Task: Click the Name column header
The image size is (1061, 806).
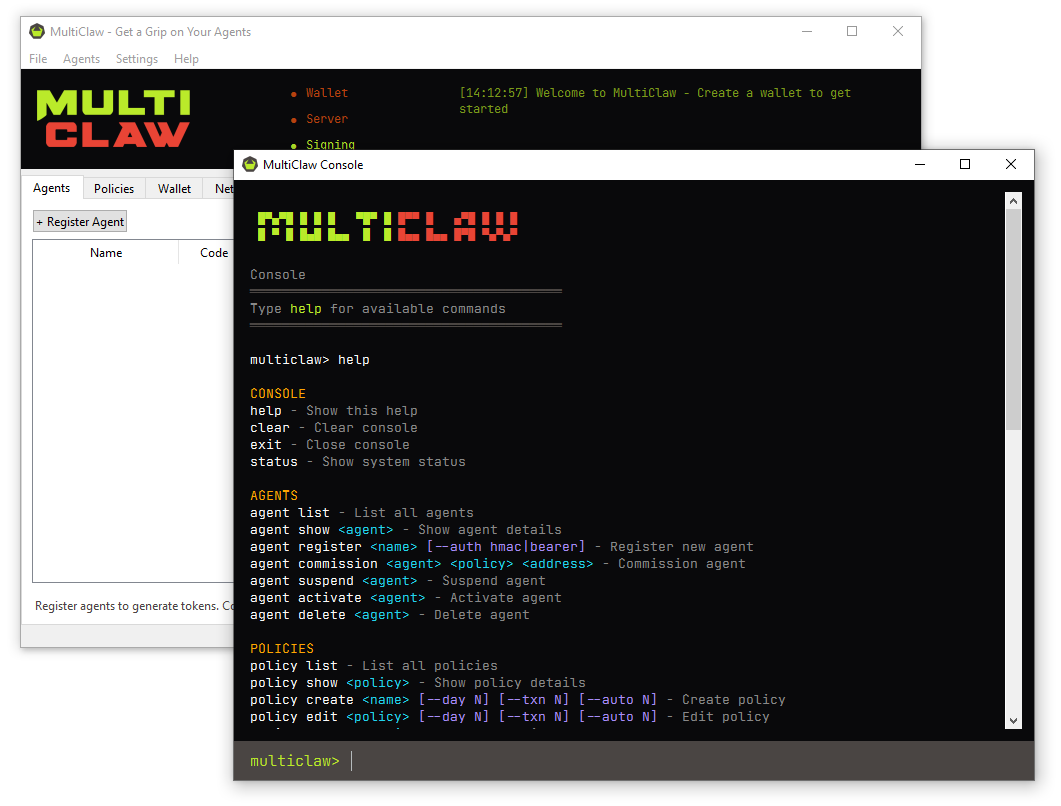Action: [x=105, y=252]
